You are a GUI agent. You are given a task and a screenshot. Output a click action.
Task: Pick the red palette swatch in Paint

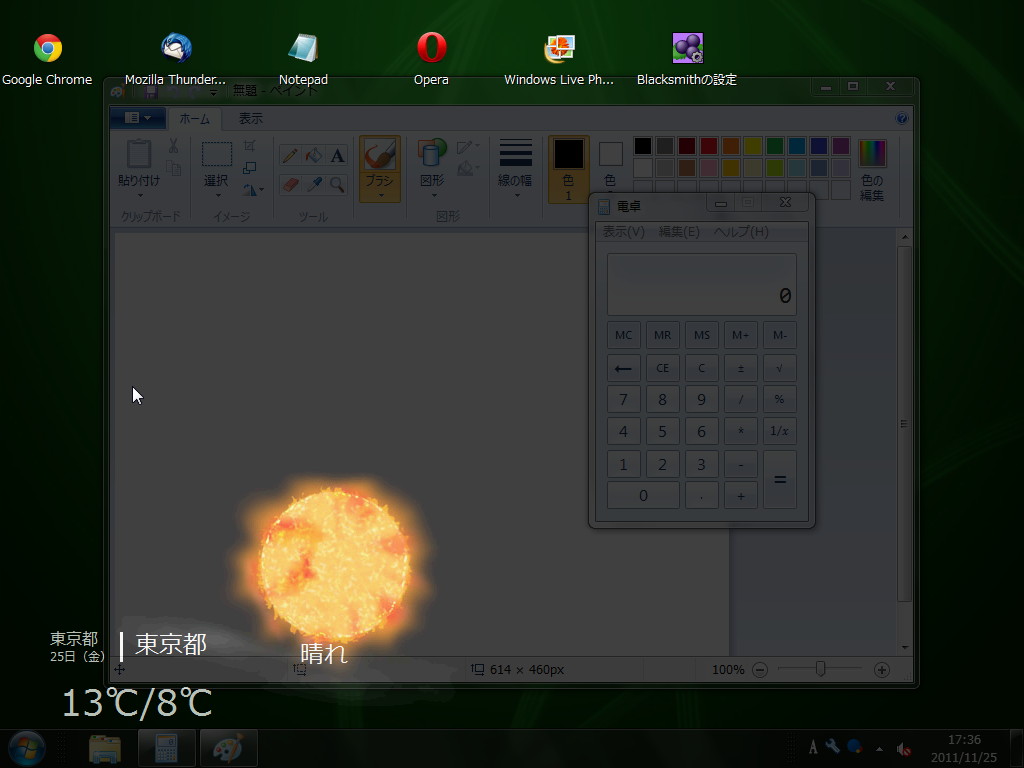[709, 146]
